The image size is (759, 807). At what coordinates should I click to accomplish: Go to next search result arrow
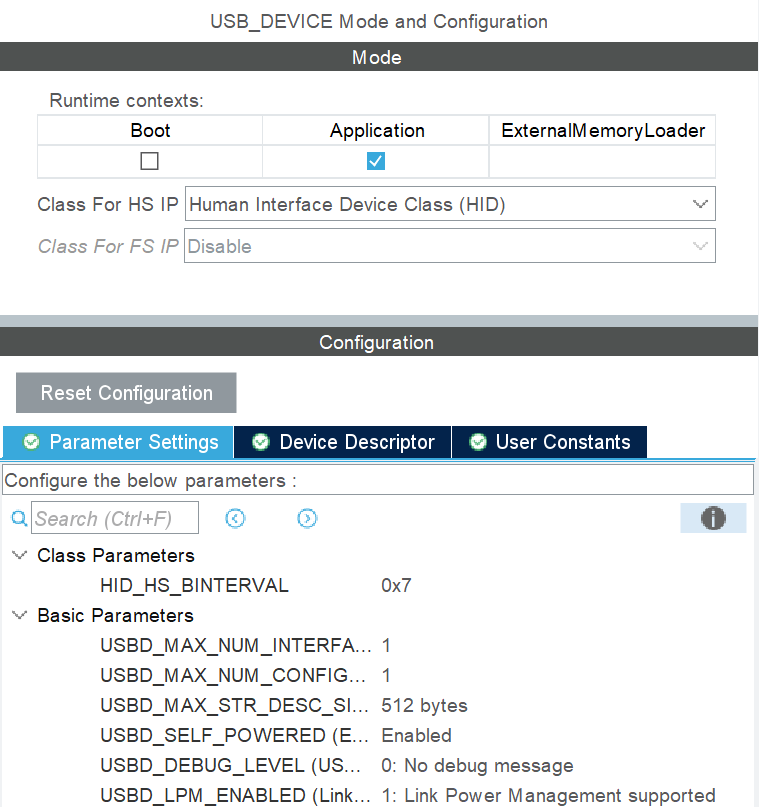pos(307,518)
